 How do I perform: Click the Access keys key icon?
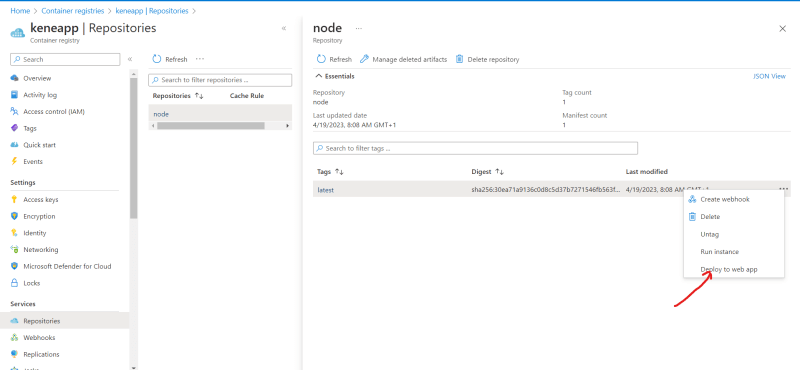(x=14, y=200)
